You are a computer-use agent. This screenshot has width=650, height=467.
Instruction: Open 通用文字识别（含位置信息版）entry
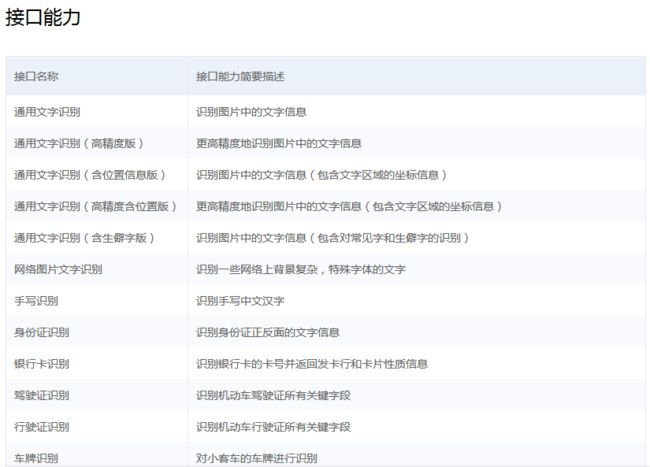click(x=90, y=175)
